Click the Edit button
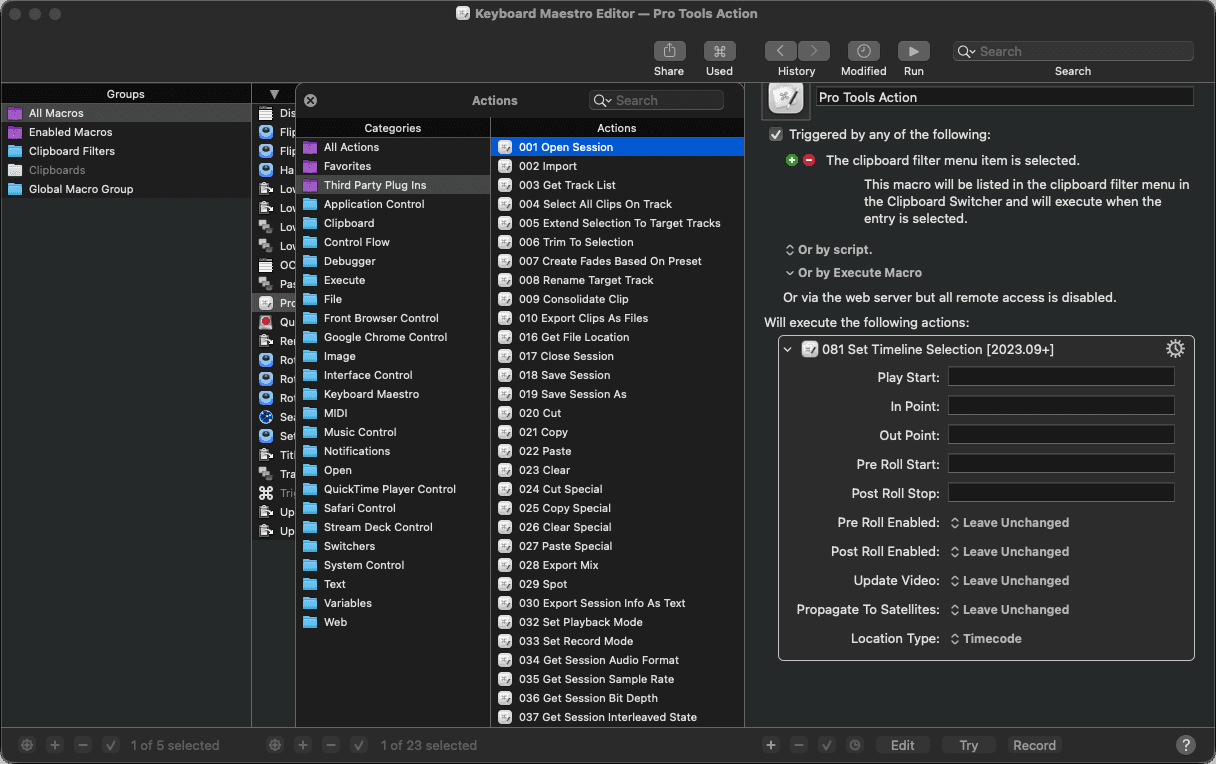 click(903, 745)
